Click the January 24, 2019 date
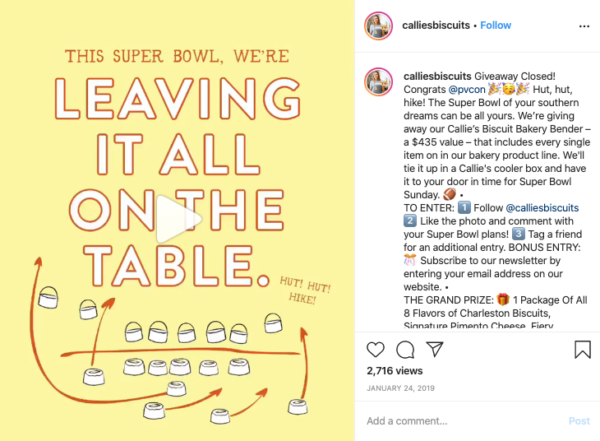Viewport: 600px width, 441px height. (x=401, y=390)
